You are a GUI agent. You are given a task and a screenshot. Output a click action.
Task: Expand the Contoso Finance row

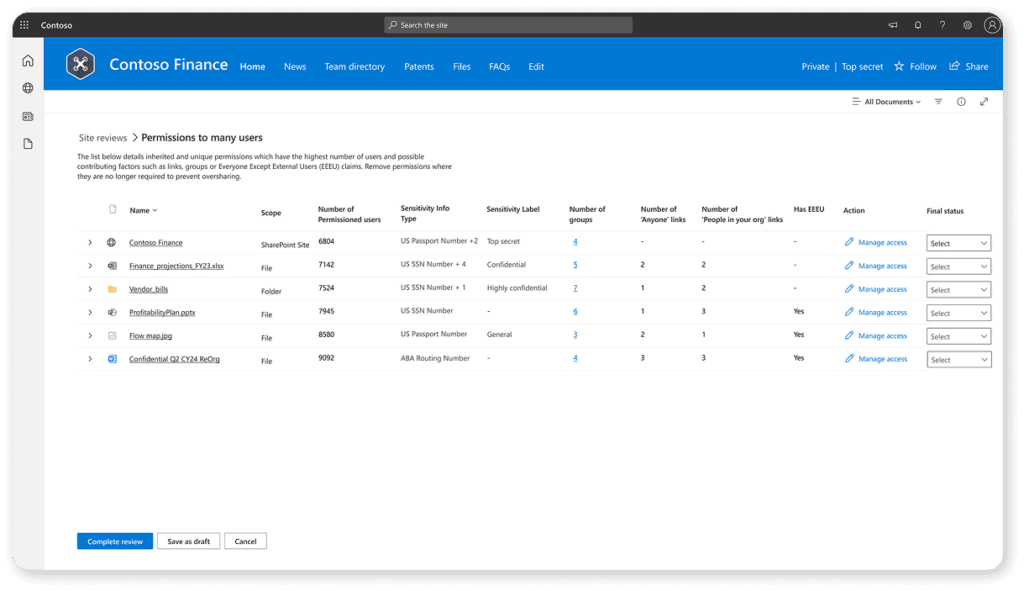coord(90,242)
